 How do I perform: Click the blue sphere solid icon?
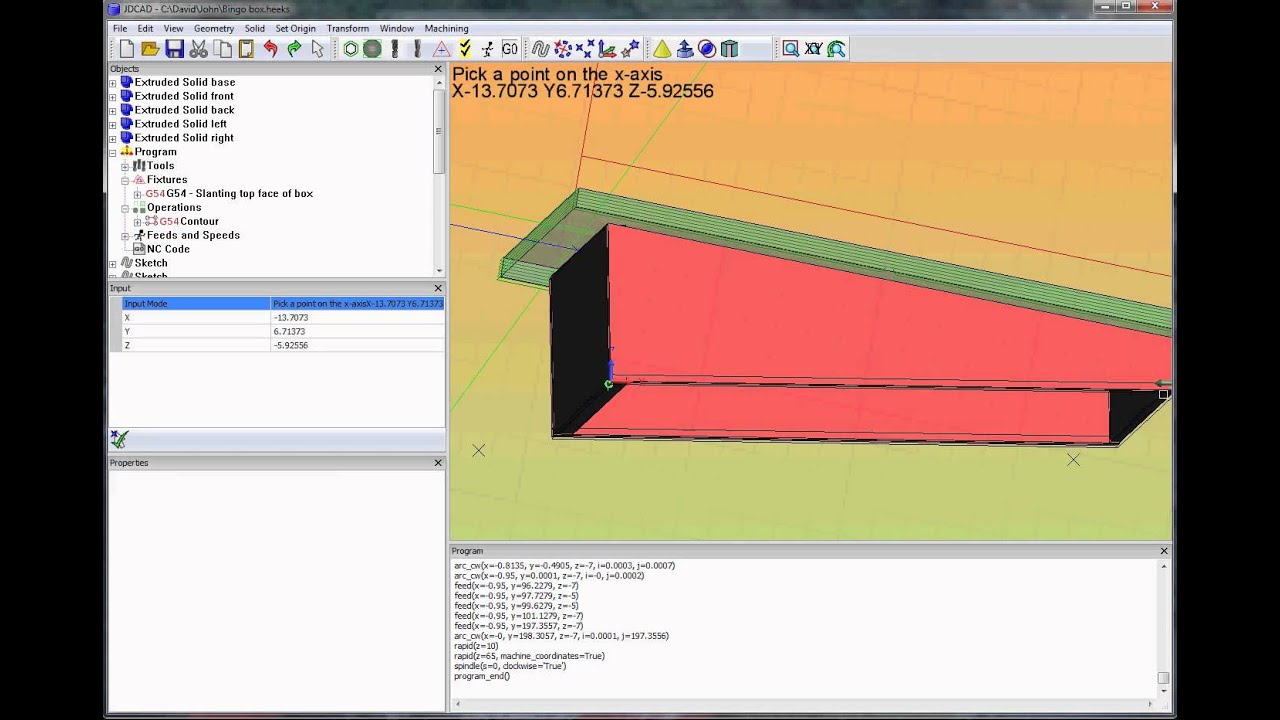pyautogui.click(x=707, y=48)
